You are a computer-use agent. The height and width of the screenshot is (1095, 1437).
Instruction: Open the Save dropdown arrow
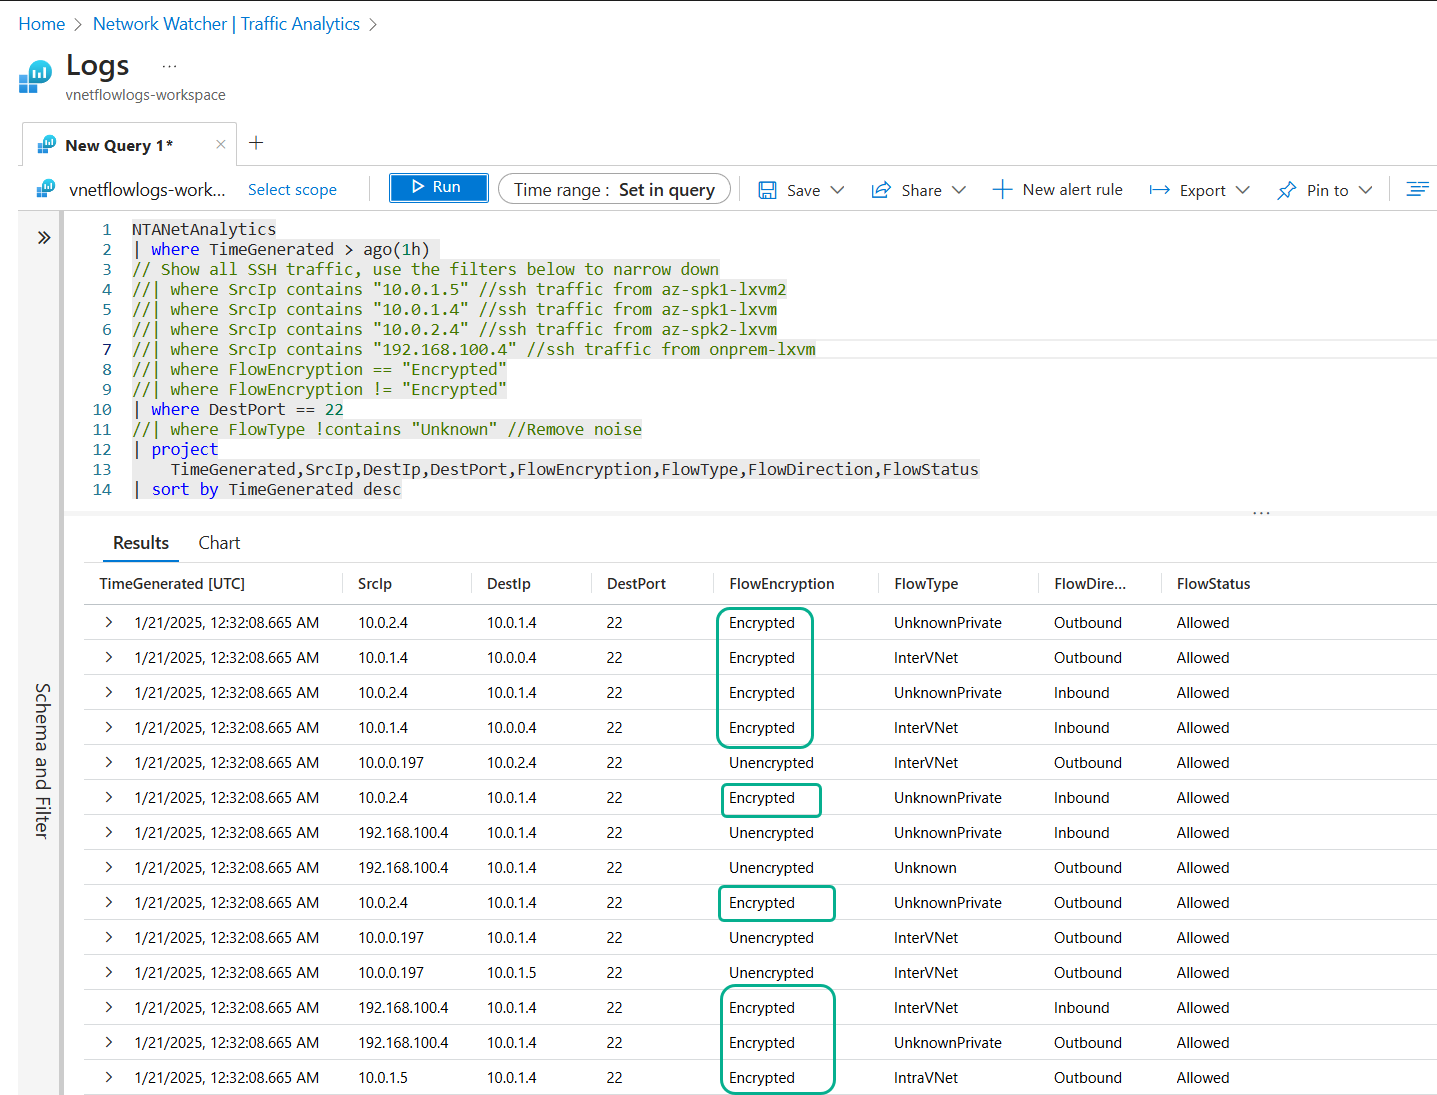838,190
